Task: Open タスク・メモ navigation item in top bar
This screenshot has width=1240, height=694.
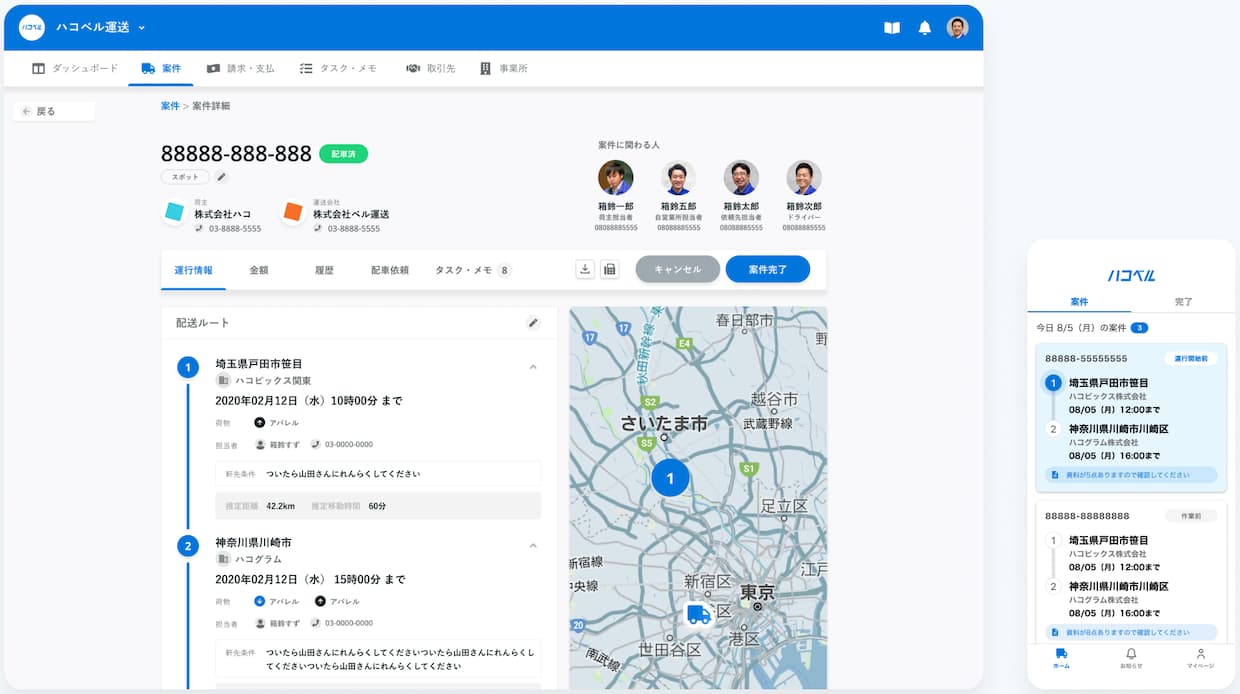Action: click(x=338, y=68)
